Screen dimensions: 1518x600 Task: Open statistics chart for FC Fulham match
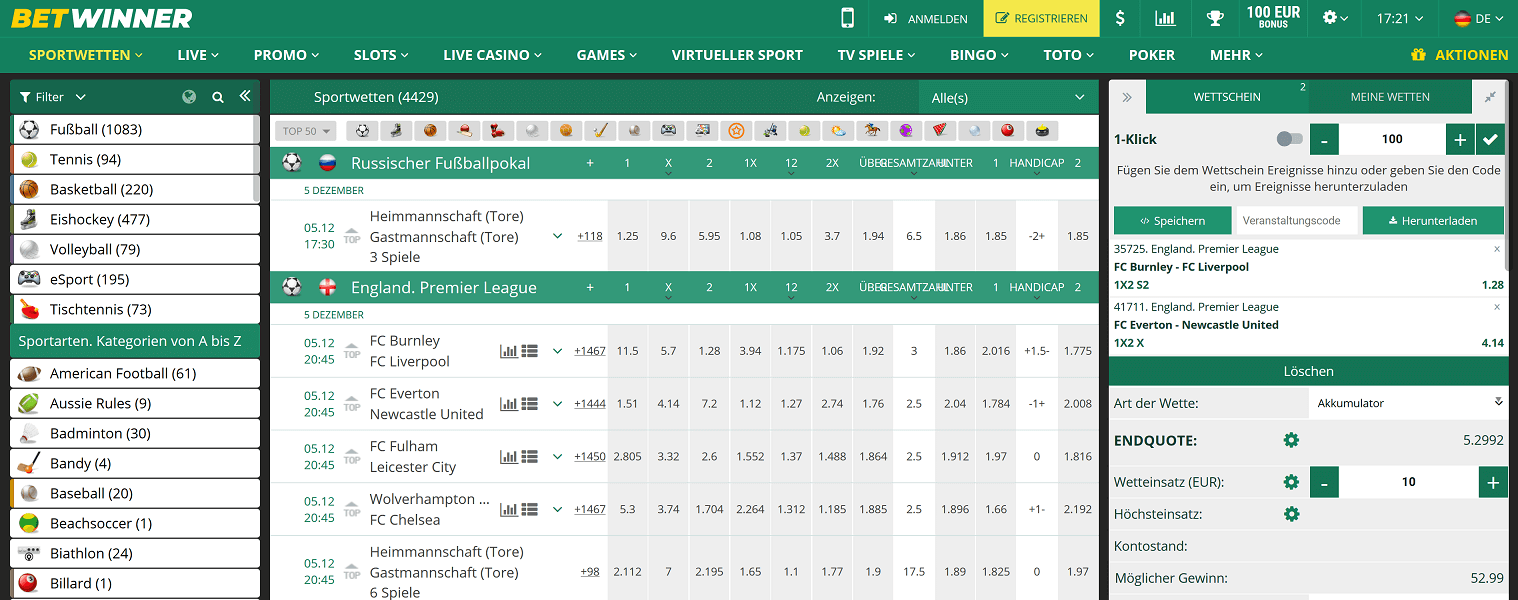tap(508, 457)
